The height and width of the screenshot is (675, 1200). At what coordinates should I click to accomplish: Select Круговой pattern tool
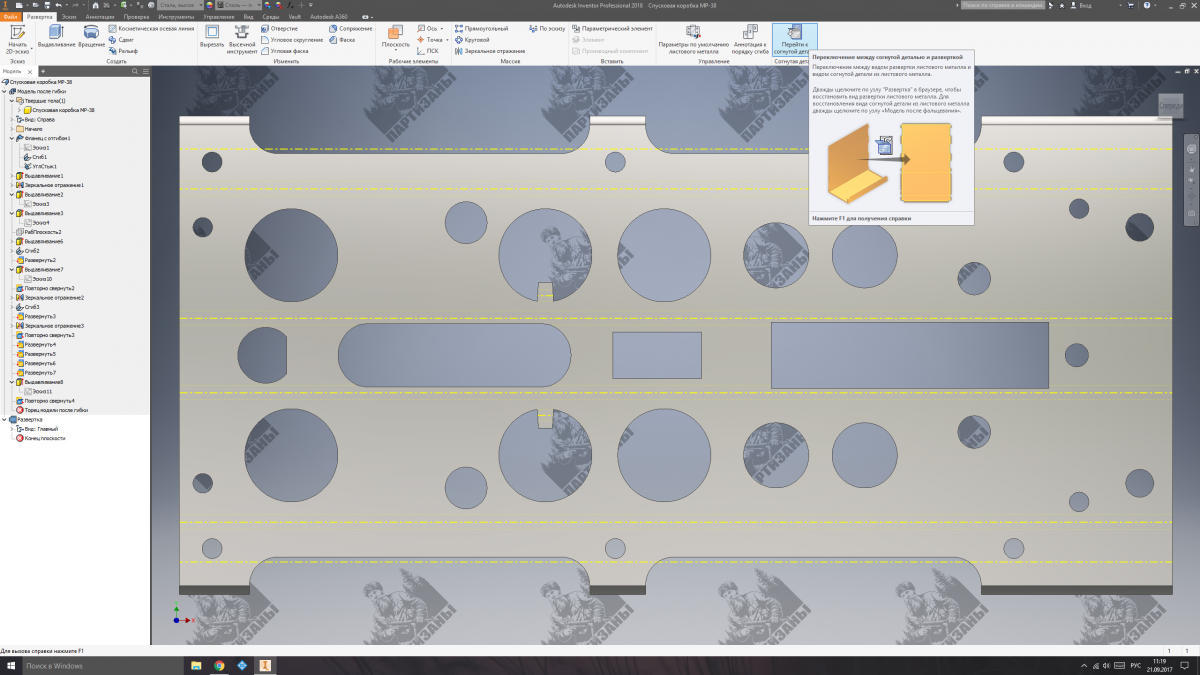click(x=472, y=40)
